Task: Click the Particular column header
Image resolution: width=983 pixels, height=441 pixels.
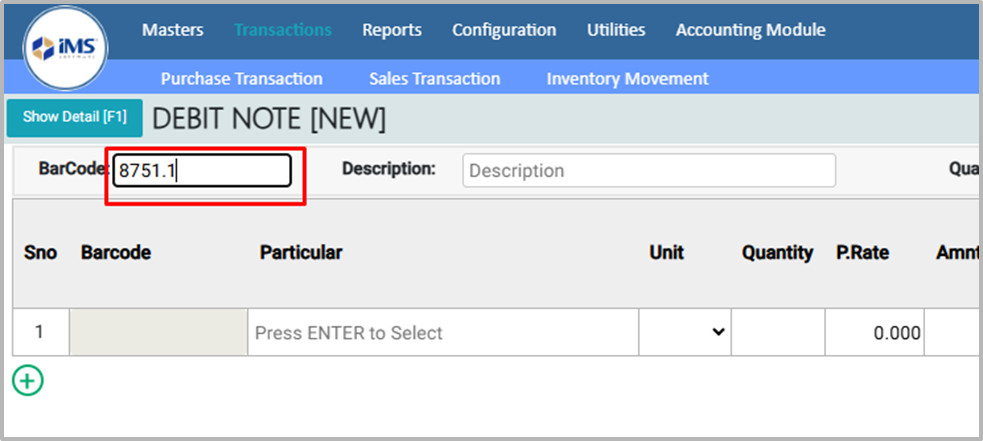Action: 300,253
